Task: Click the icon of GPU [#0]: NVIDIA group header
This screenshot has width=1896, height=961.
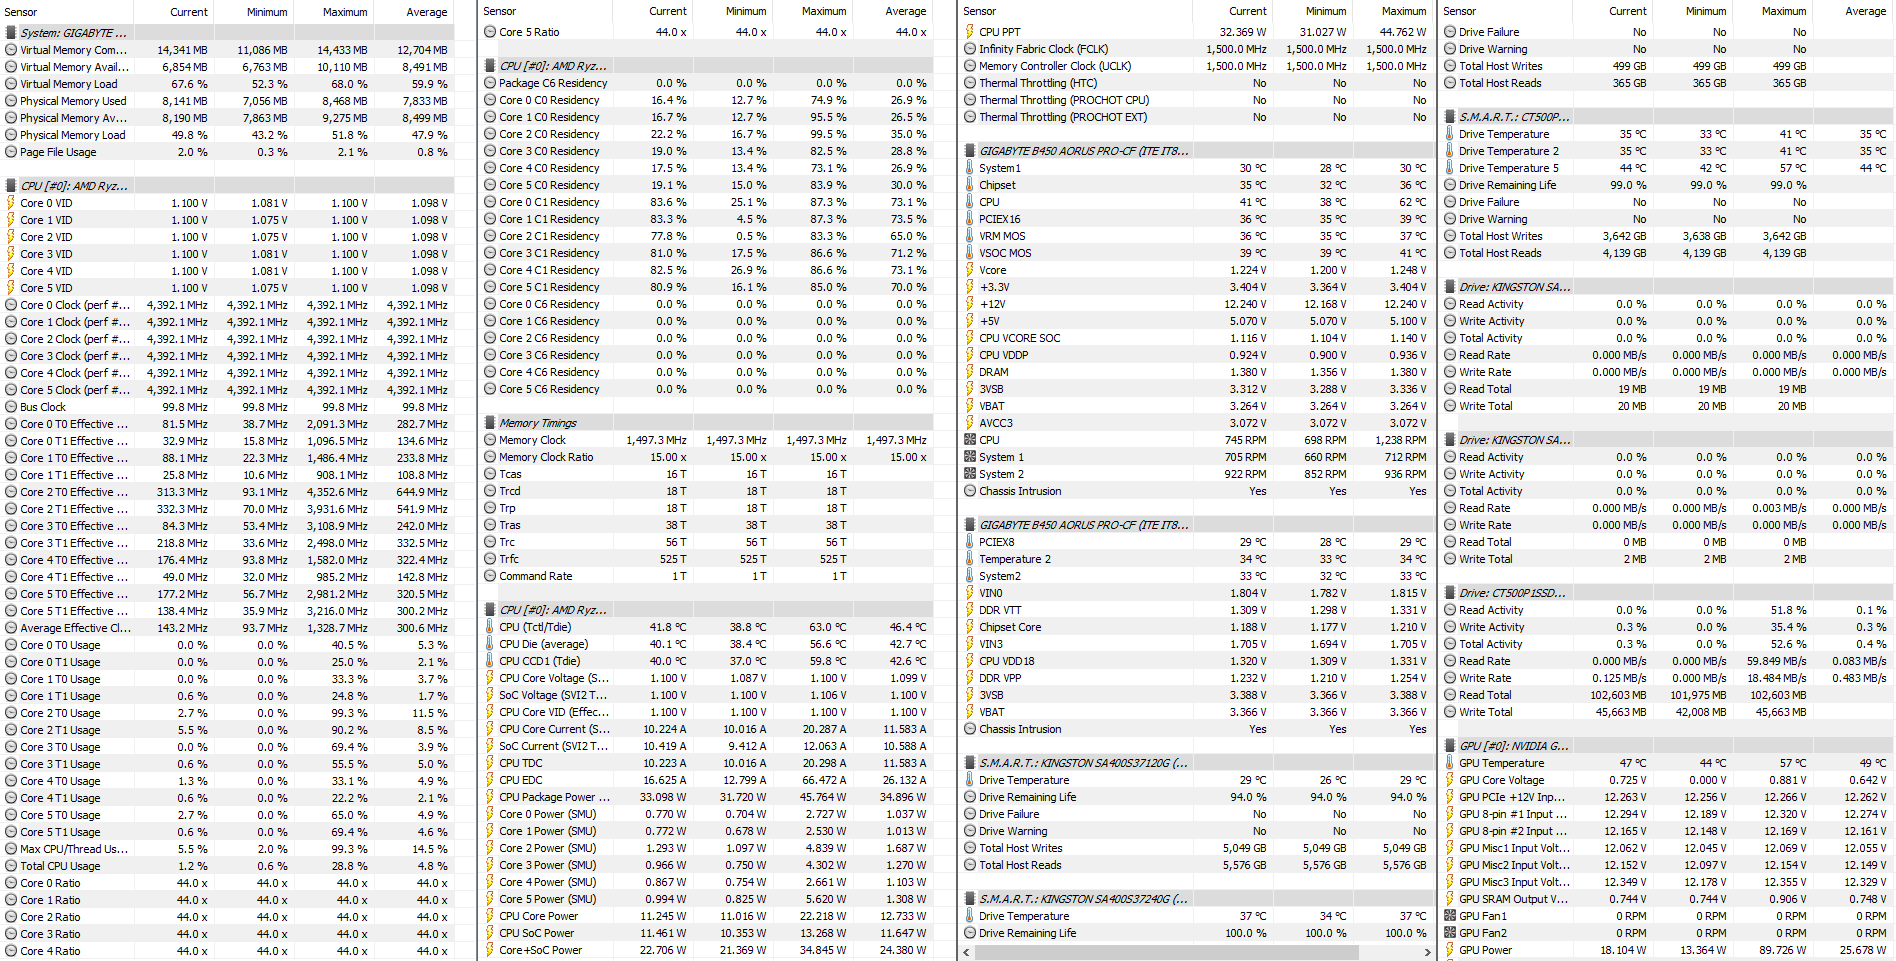Action: tap(1450, 746)
